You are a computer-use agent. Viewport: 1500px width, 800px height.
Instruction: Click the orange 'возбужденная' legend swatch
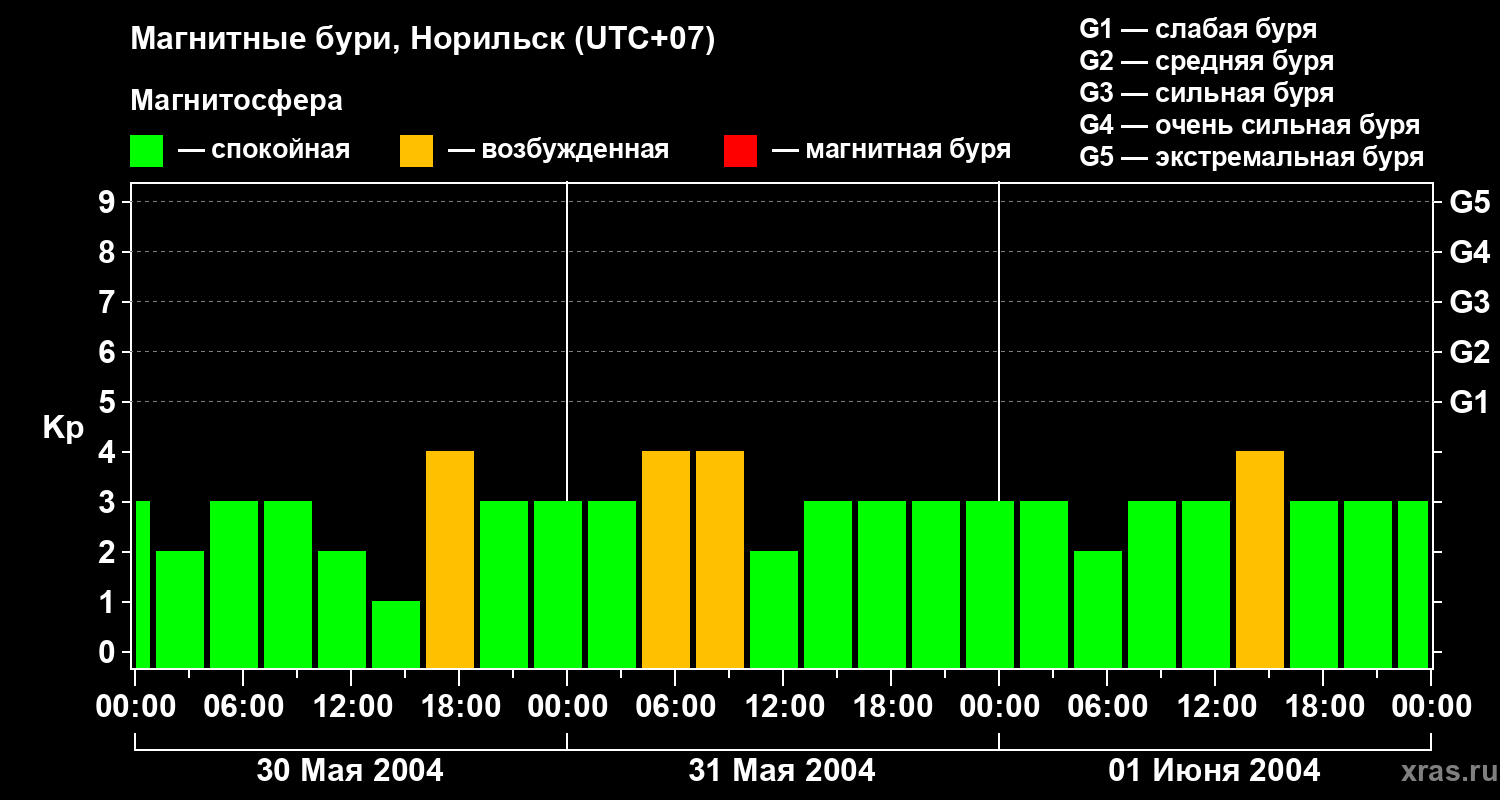pyautogui.click(x=416, y=150)
